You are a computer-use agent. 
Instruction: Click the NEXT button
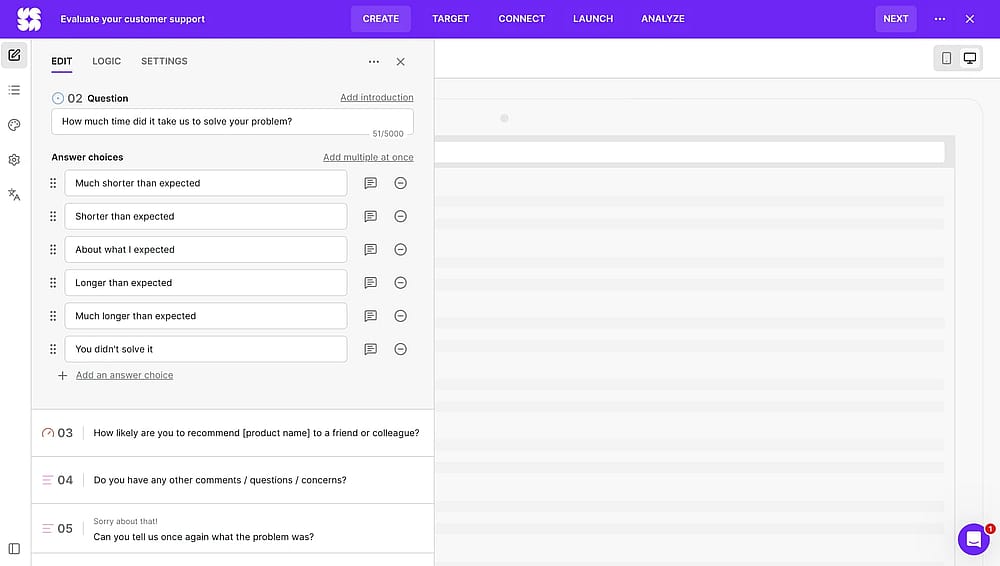pos(895,19)
